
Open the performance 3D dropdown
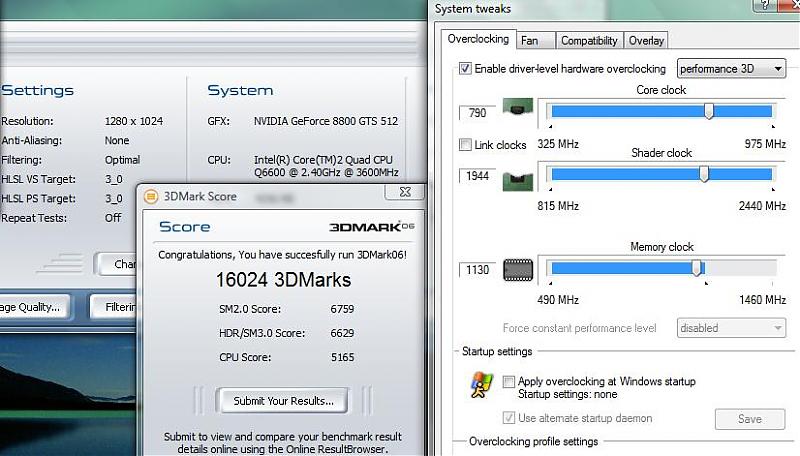tap(731, 68)
